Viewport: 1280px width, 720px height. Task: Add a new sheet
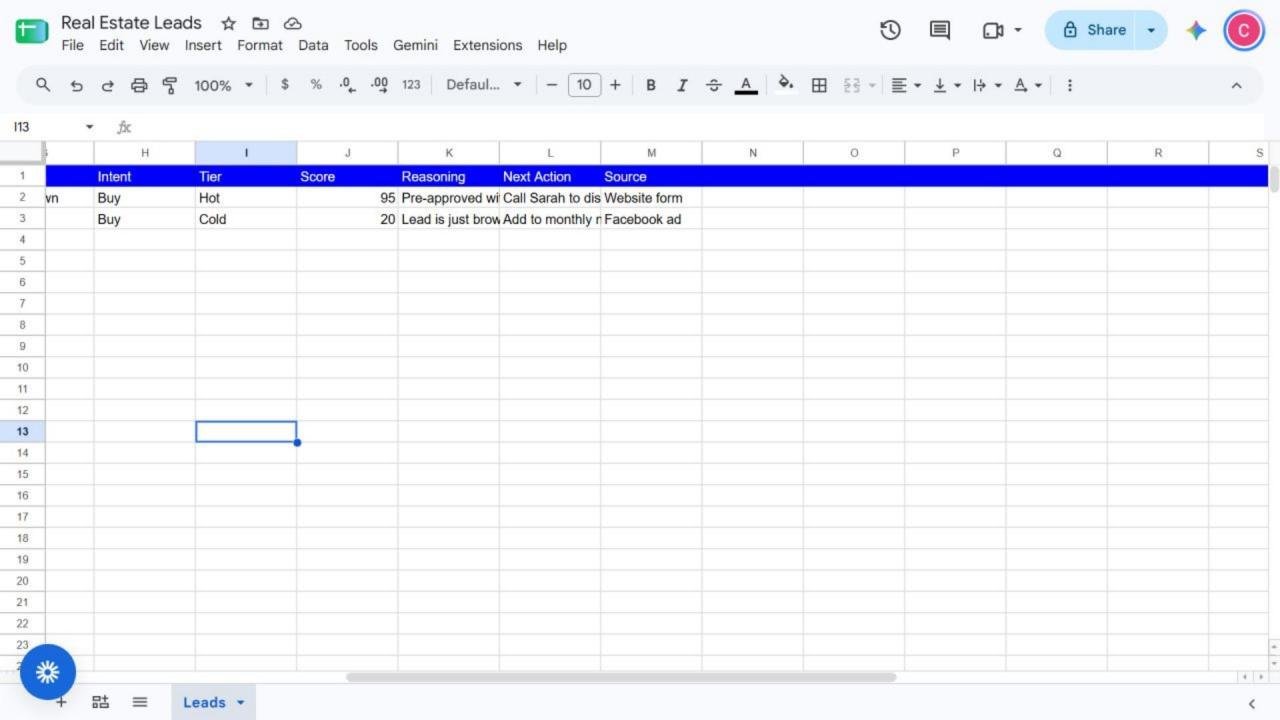click(61, 702)
